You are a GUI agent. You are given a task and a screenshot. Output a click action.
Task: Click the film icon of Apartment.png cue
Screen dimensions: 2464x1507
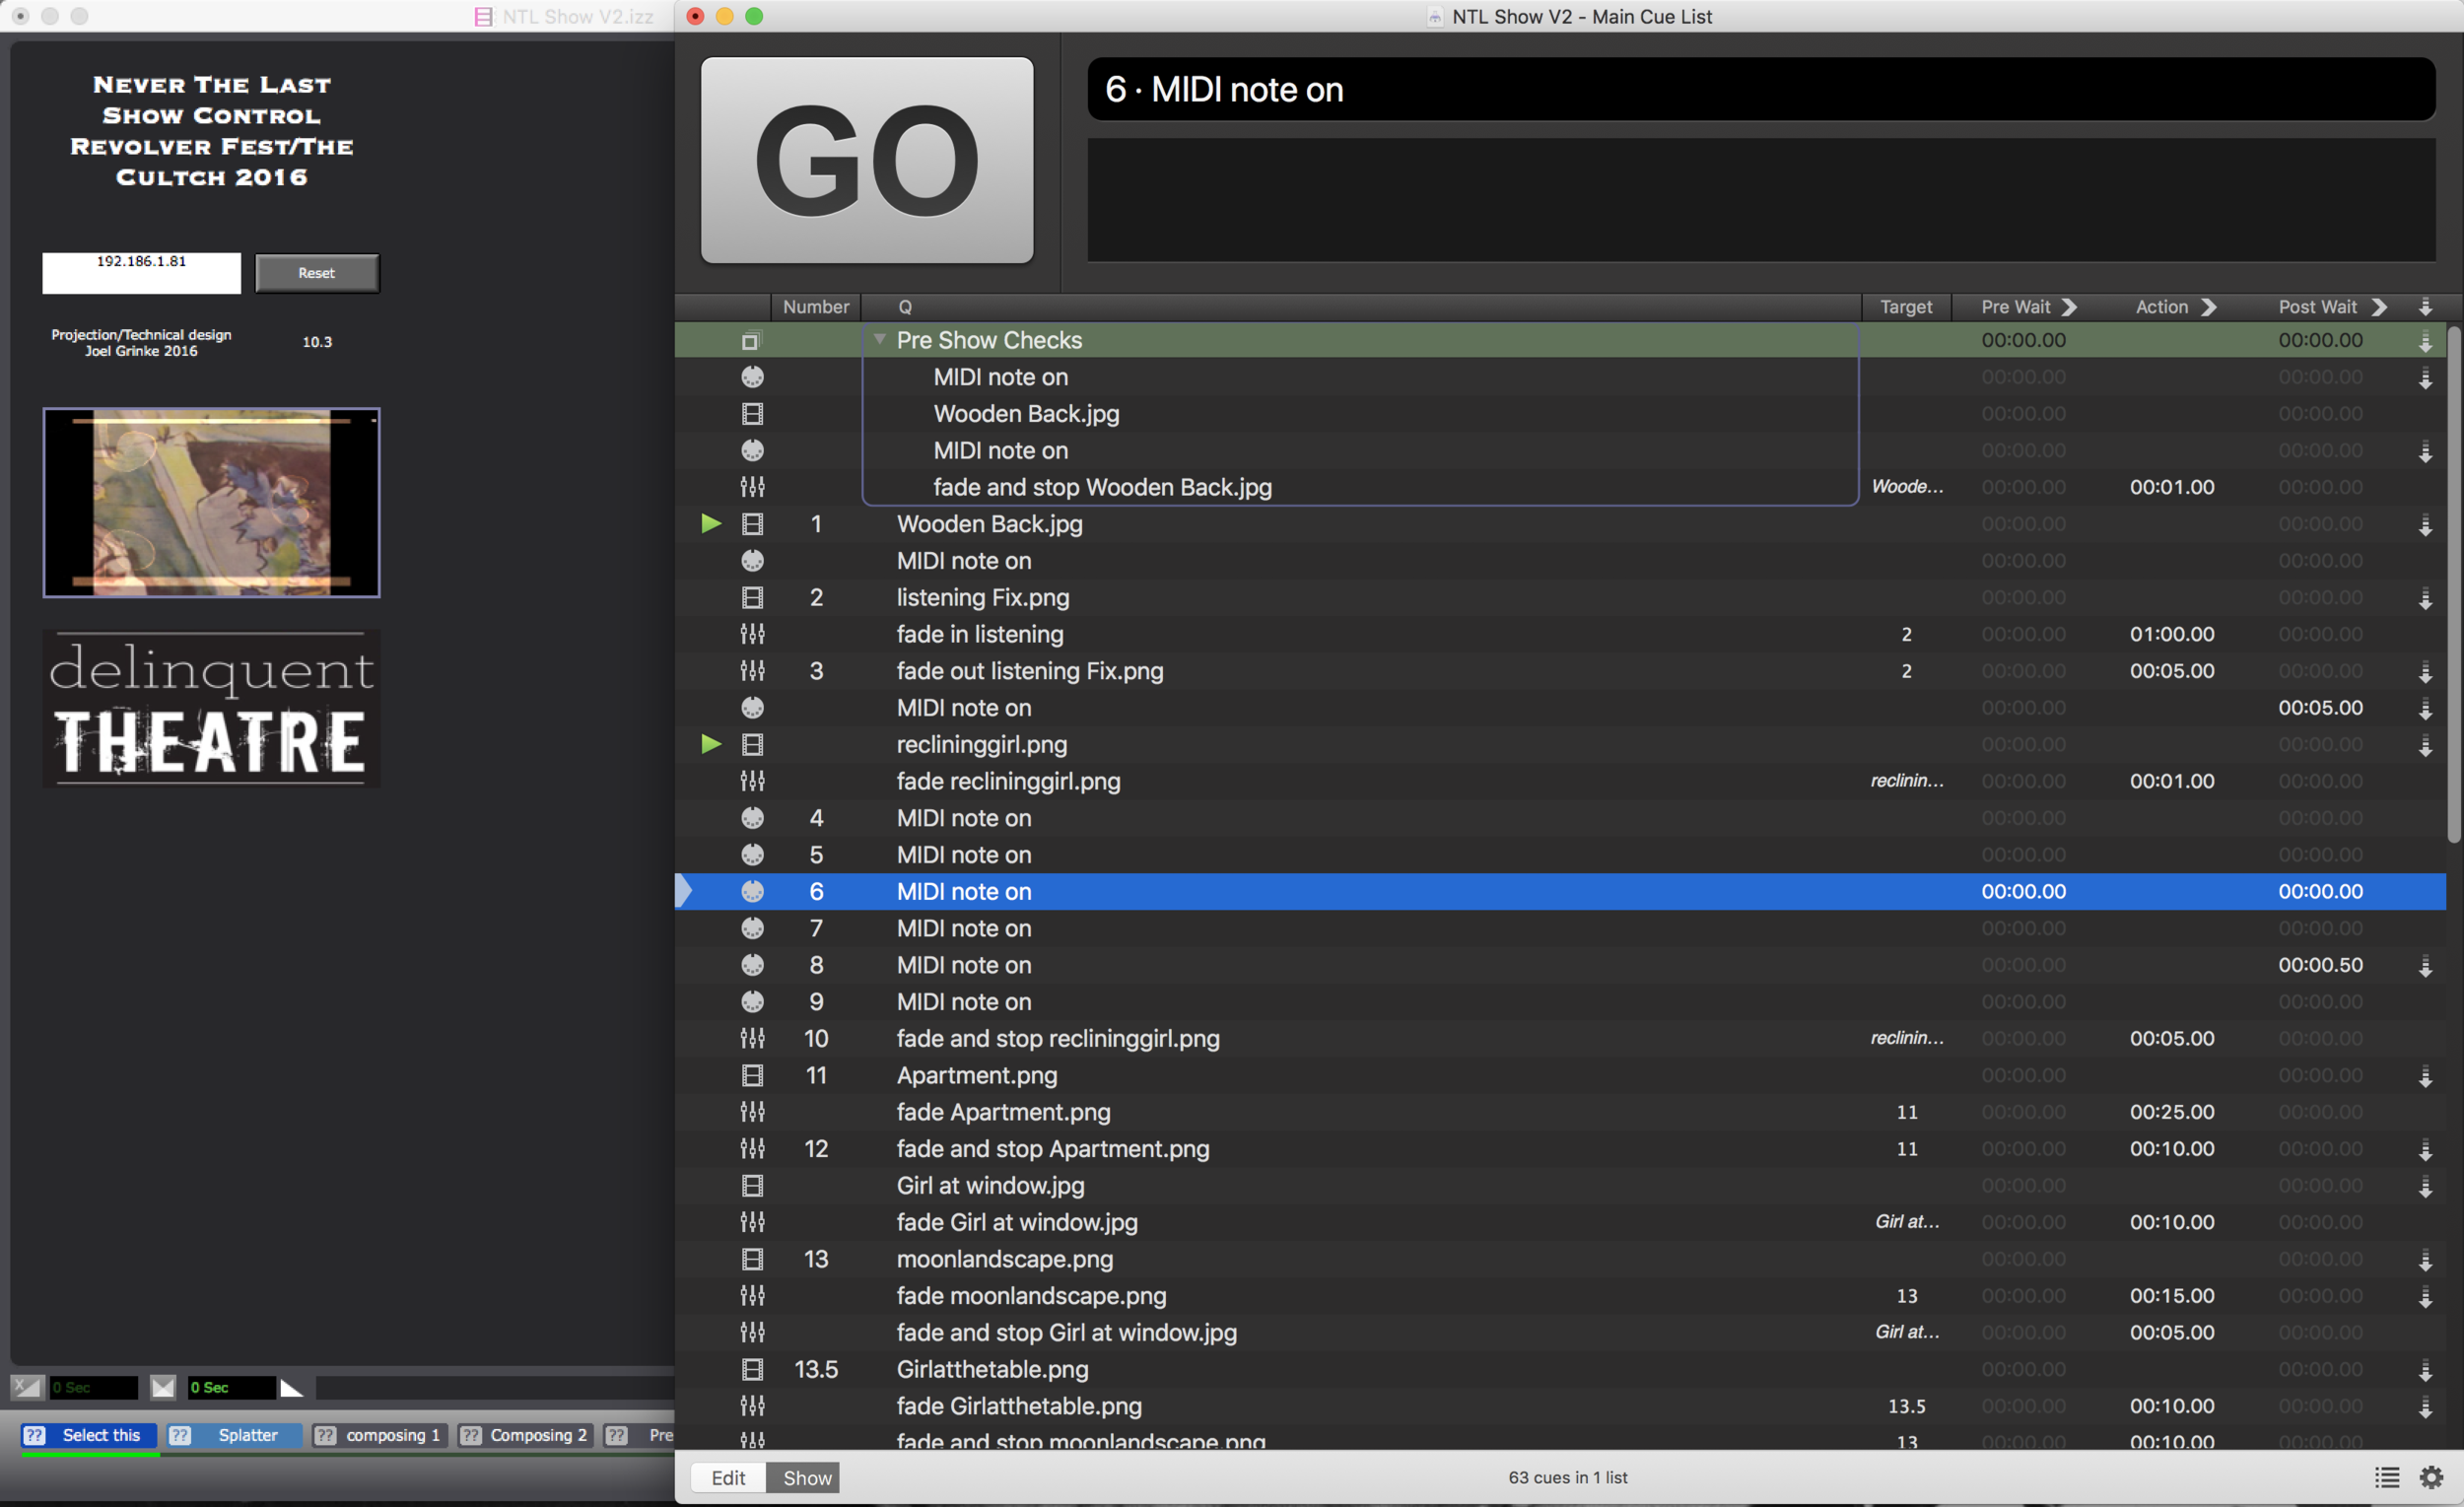pos(752,1075)
